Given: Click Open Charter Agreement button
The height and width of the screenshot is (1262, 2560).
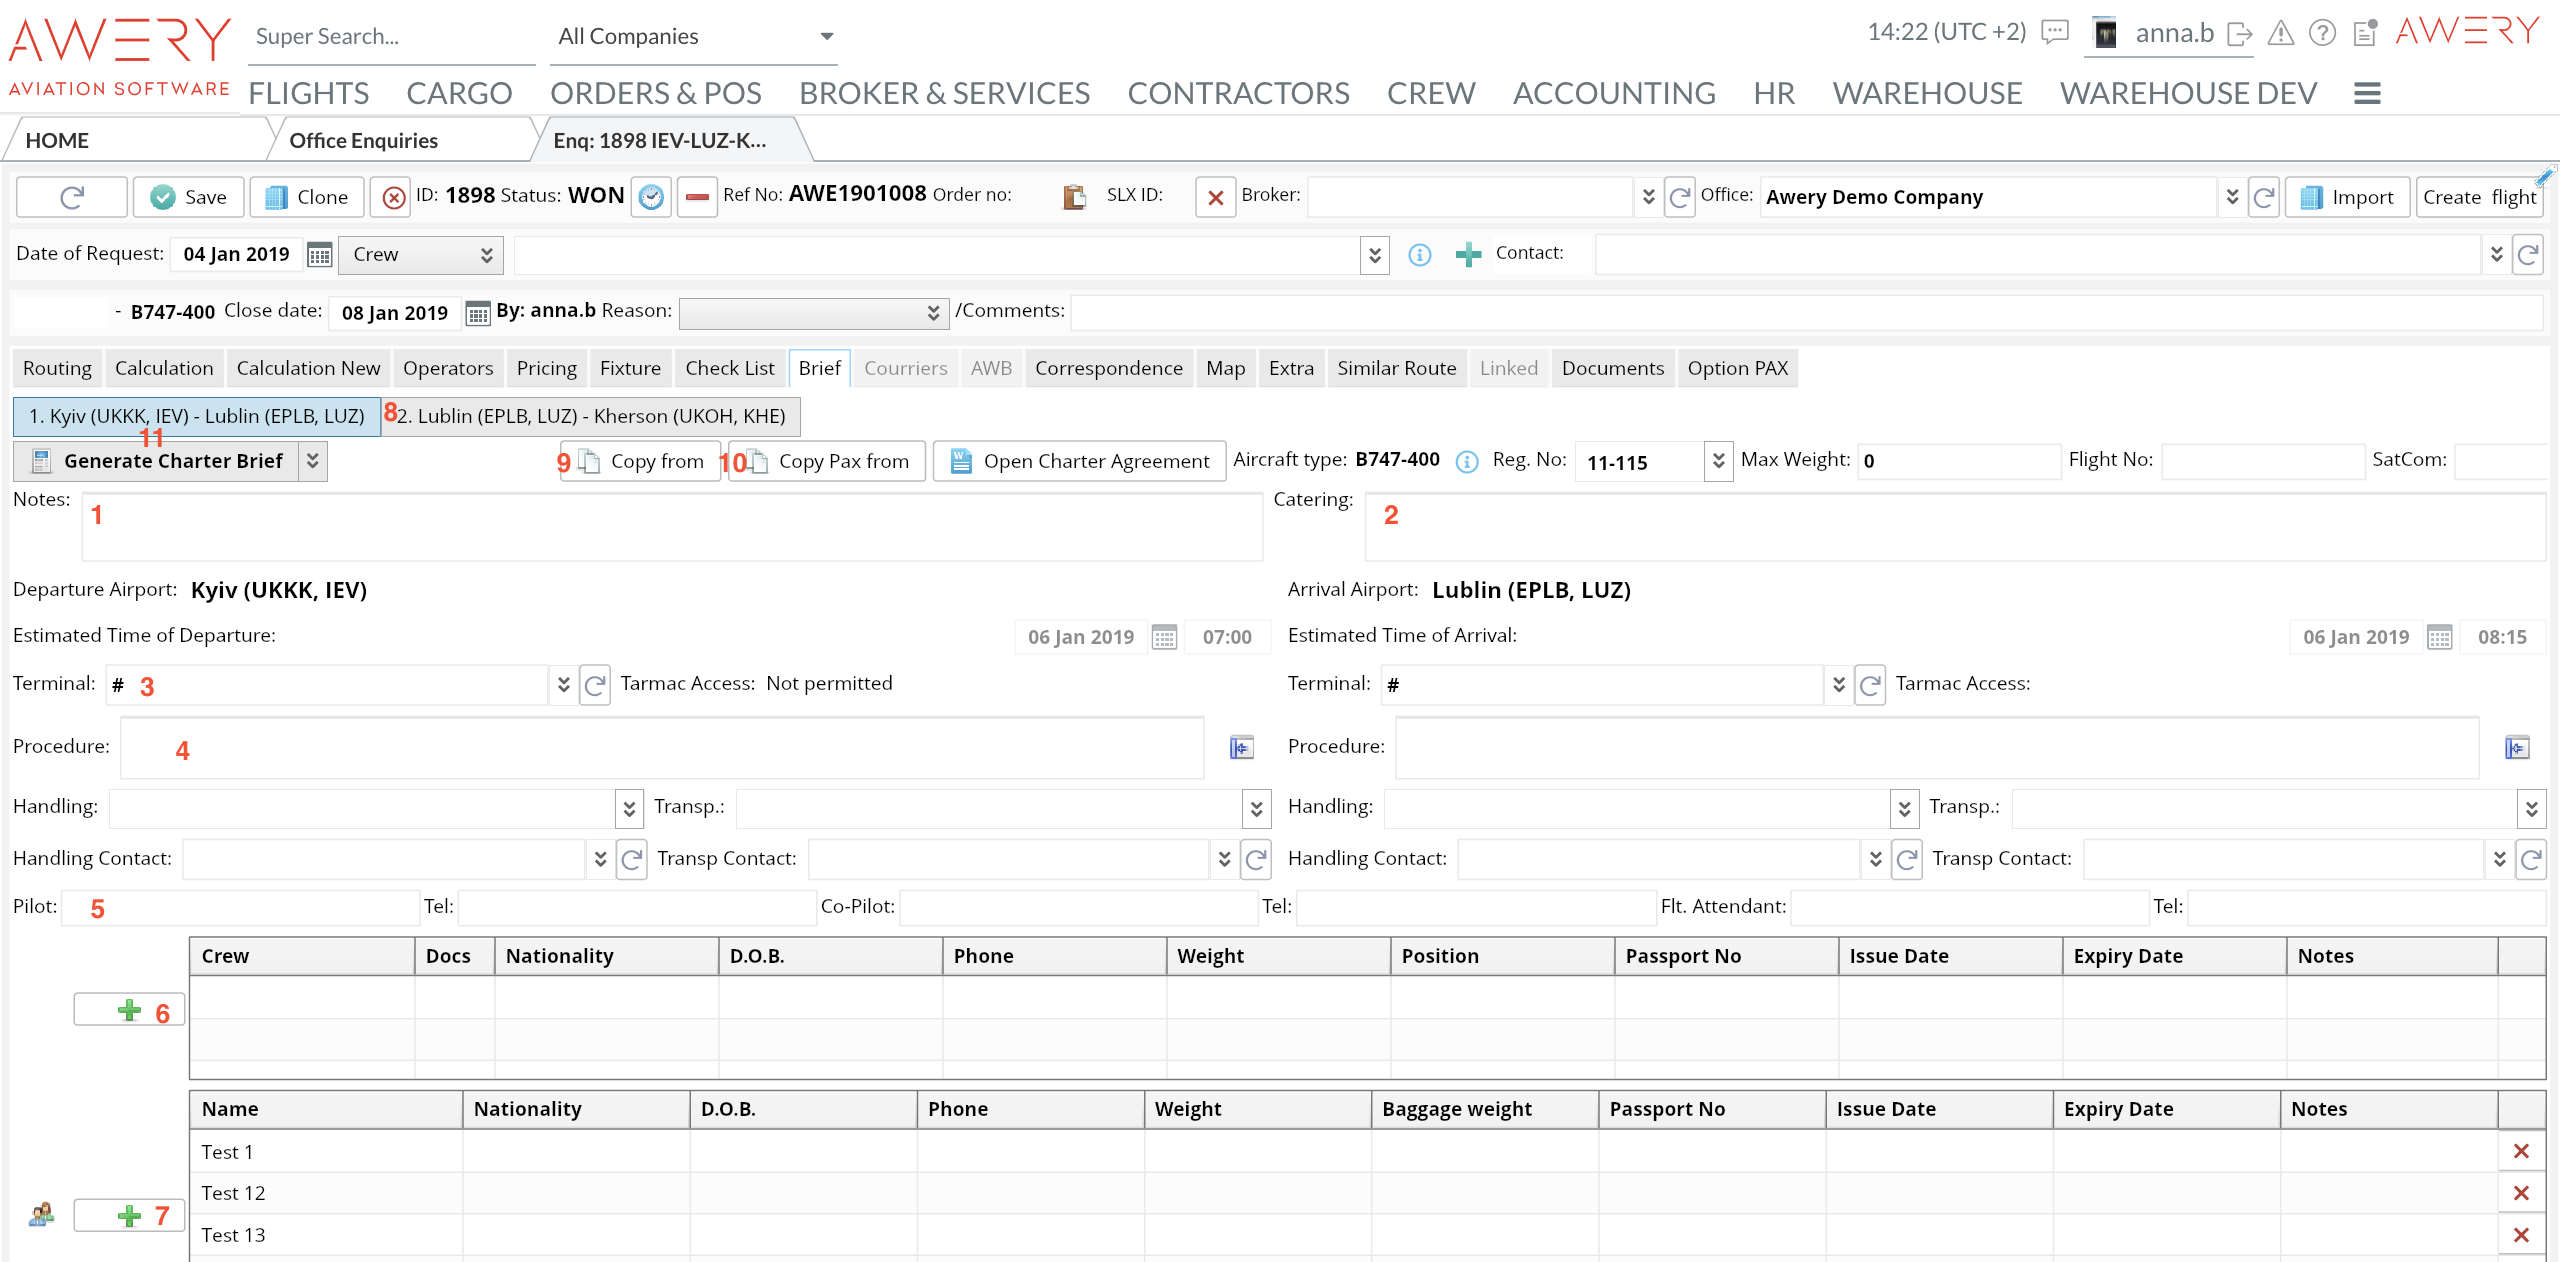Looking at the screenshot, I should click(x=1079, y=461).
